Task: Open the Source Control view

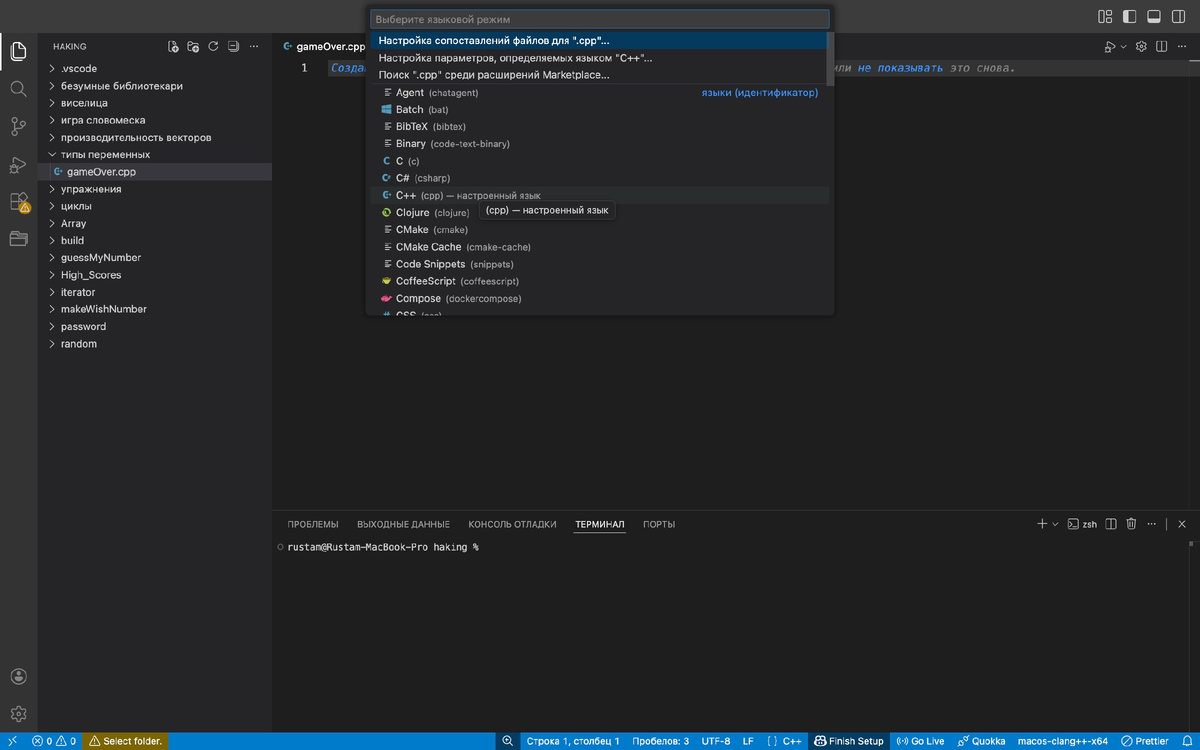Action: point(18,126)
